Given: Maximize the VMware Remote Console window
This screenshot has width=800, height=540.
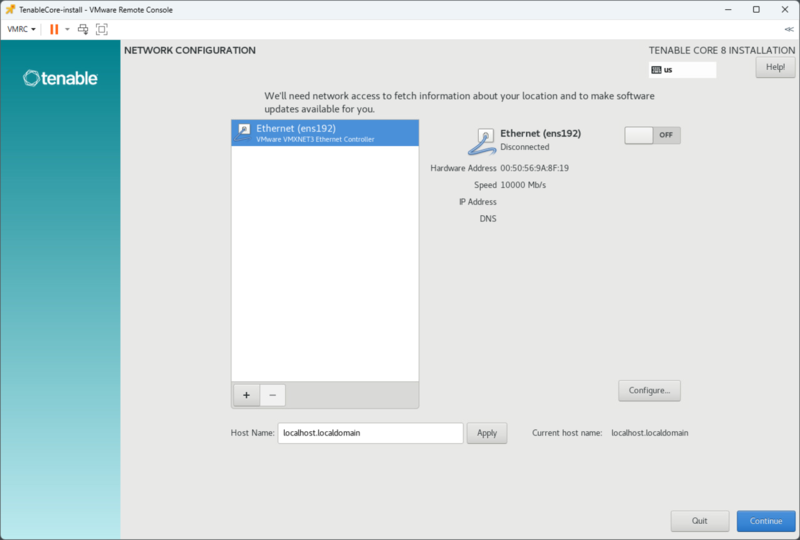Looking at the screenshot, I should [x=756, y=10].
